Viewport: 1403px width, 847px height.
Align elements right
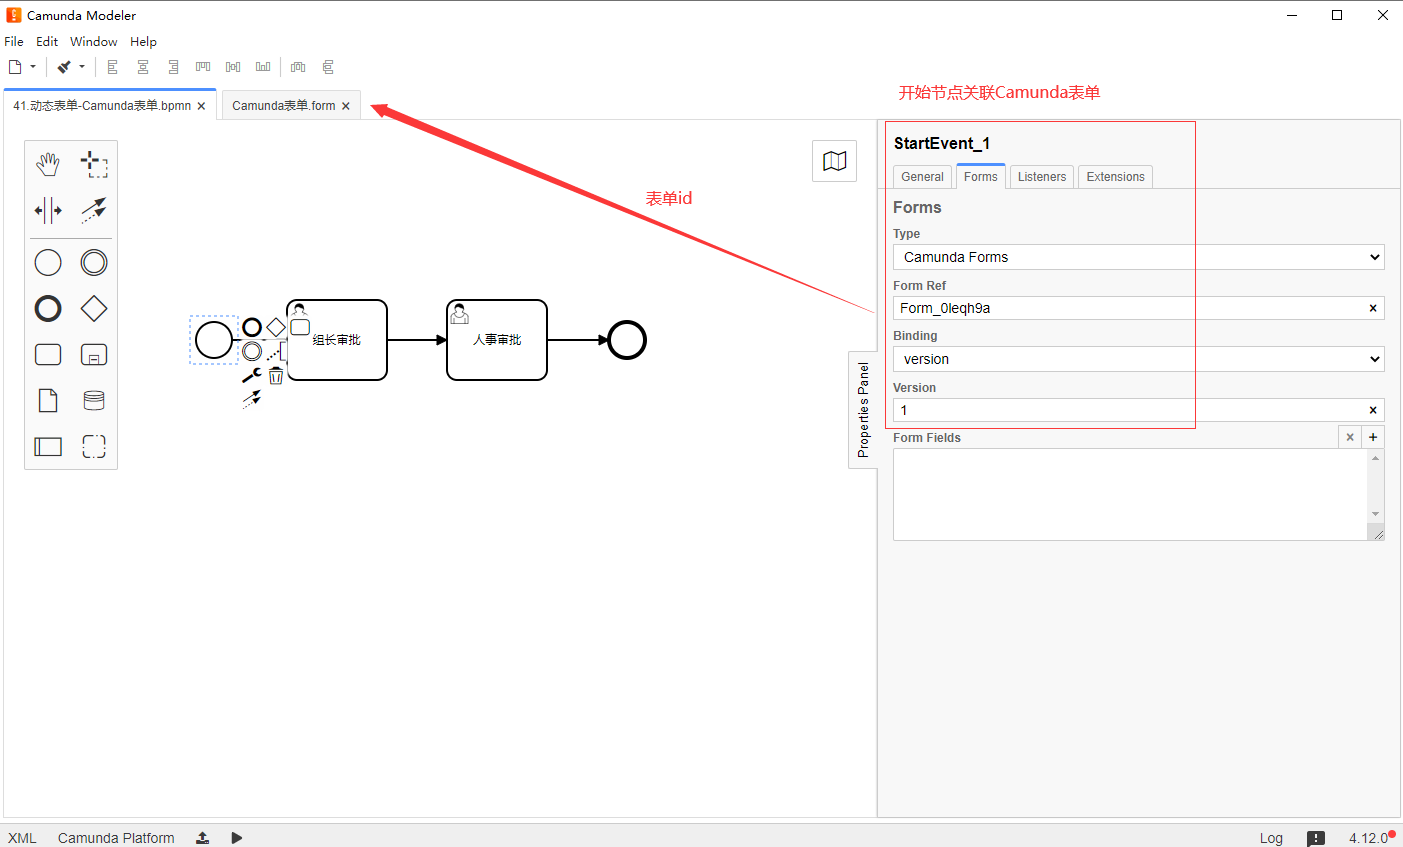click(x=173, y=67)
